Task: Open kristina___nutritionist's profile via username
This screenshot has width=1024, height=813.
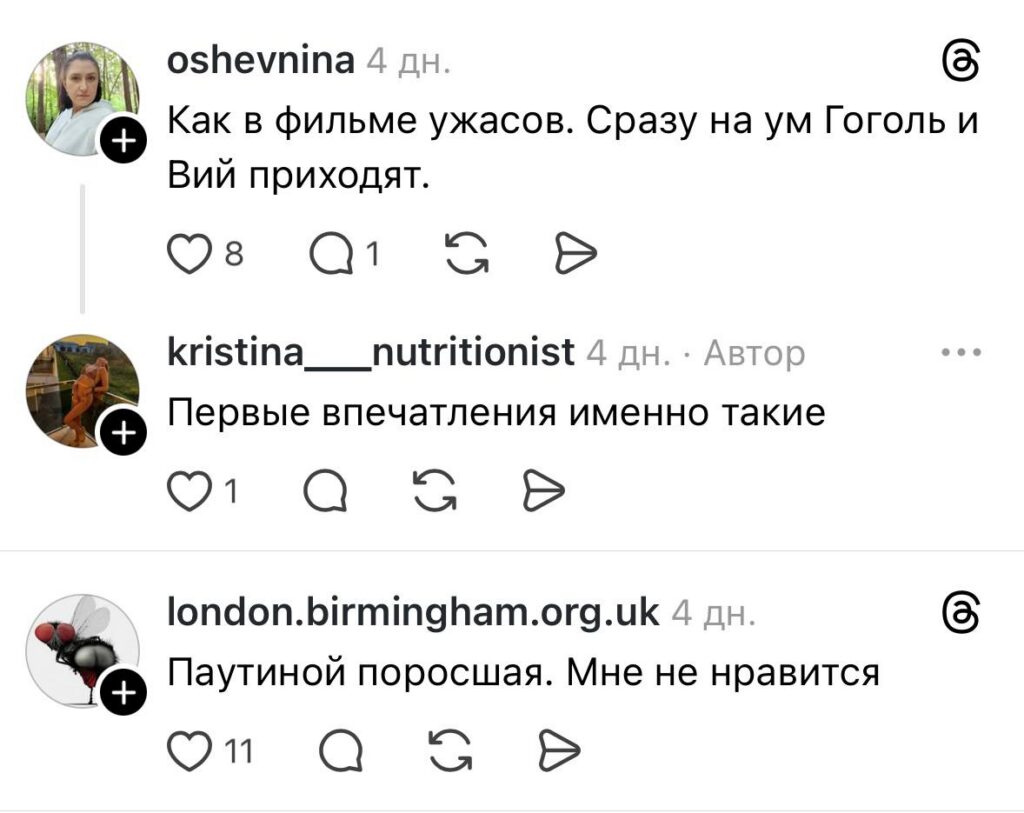Action: 370,353
